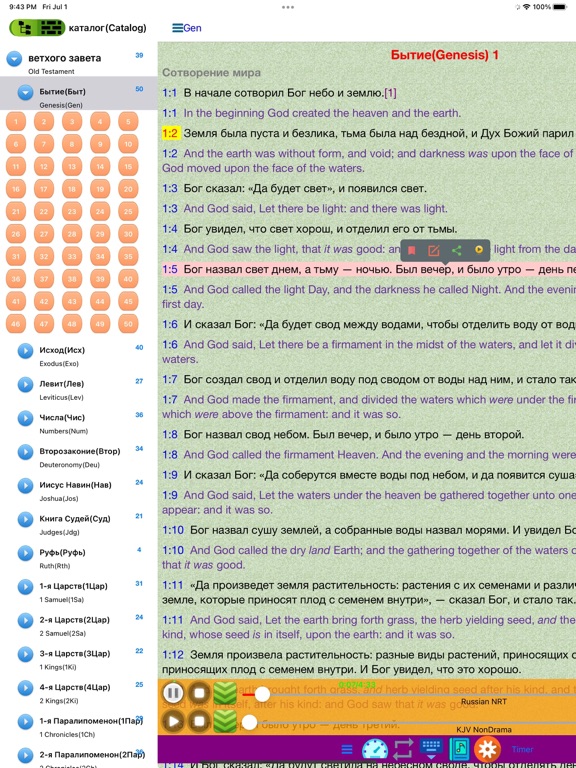576x768 pixels.
Task: Expand 3-я Царств (1 Kings) book
Action: coord(25,654)
